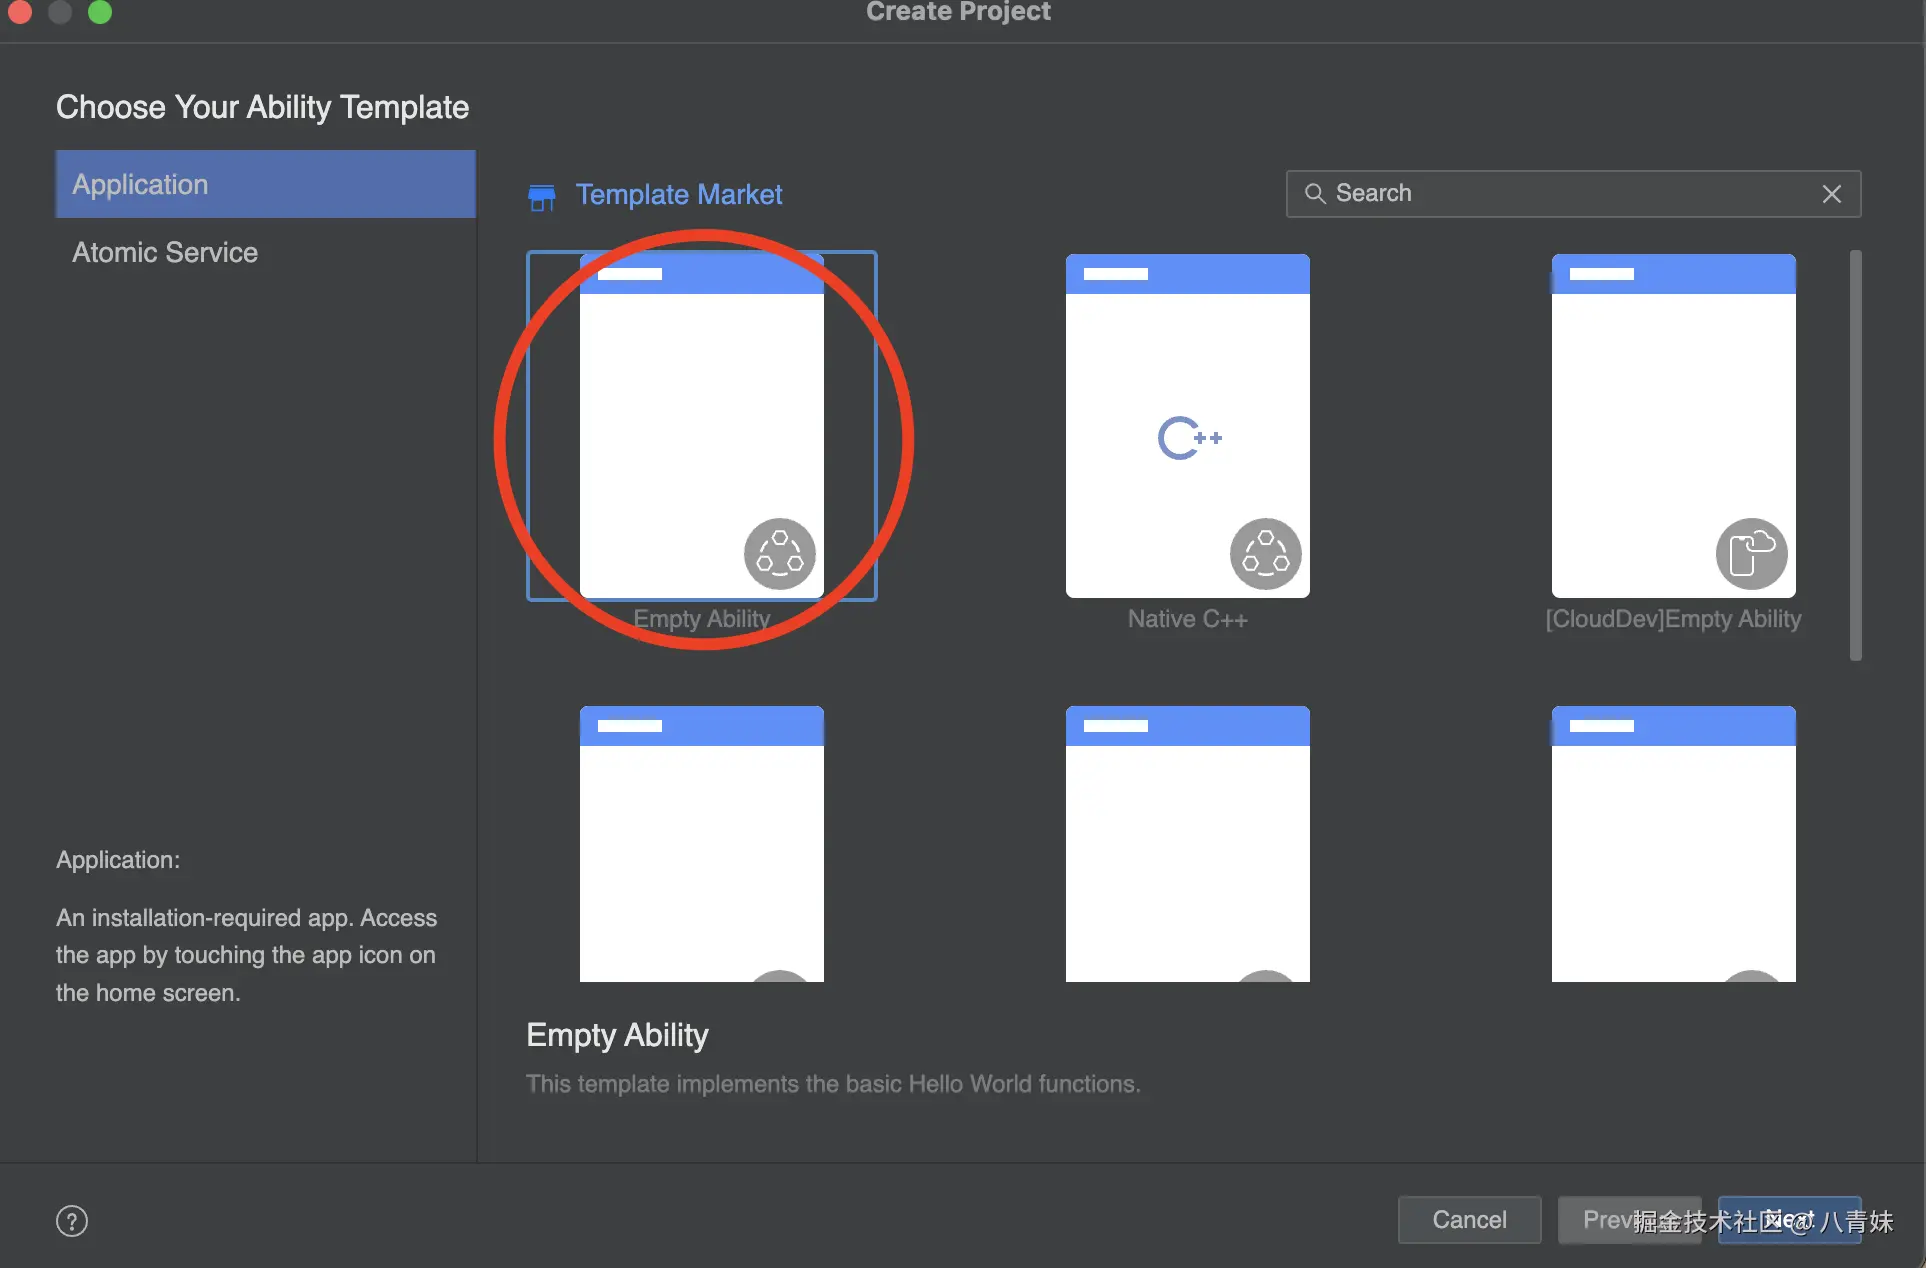
Task: Click the HarmonyOS badge on Empty Ability
Action: (x=779, y=553)
